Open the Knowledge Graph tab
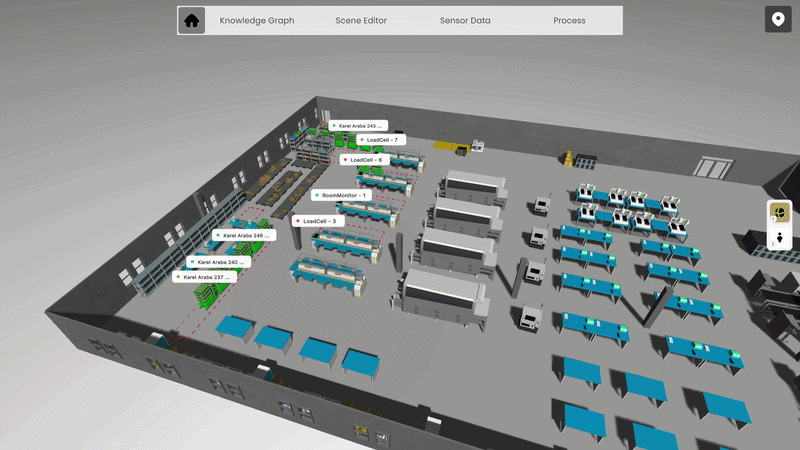This screenshot has height=450, width=800. pyautogui.click(x=257, y=20)
